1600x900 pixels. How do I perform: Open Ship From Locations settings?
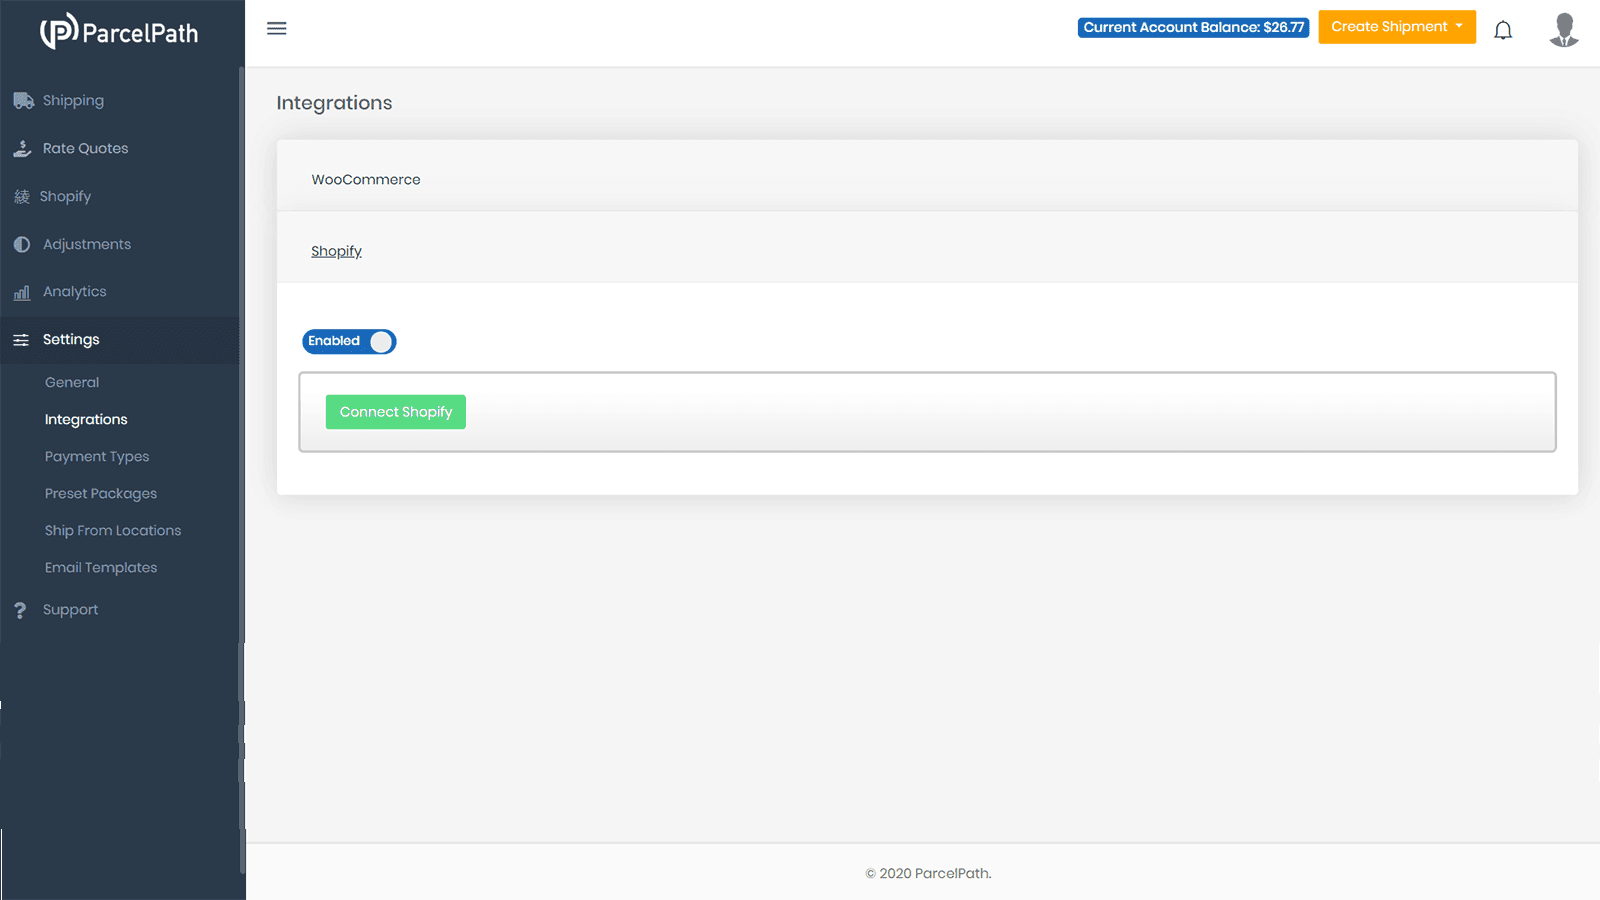pyautogui.click(x=113, y=530)
